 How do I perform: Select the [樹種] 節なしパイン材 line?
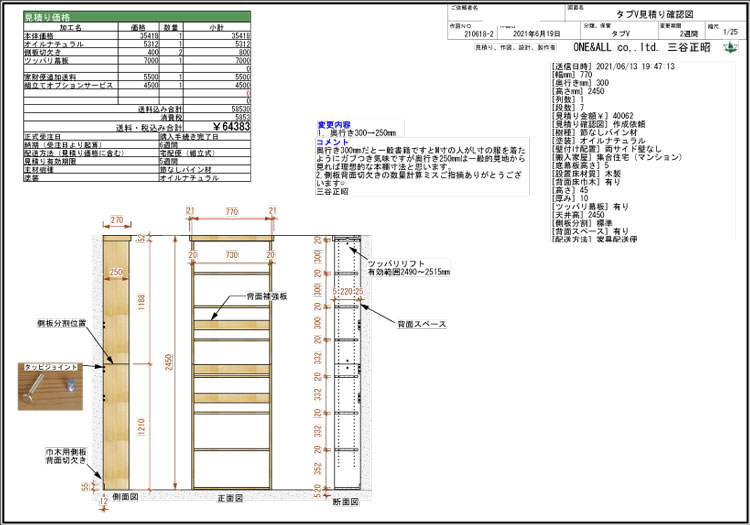coord(594,132)
